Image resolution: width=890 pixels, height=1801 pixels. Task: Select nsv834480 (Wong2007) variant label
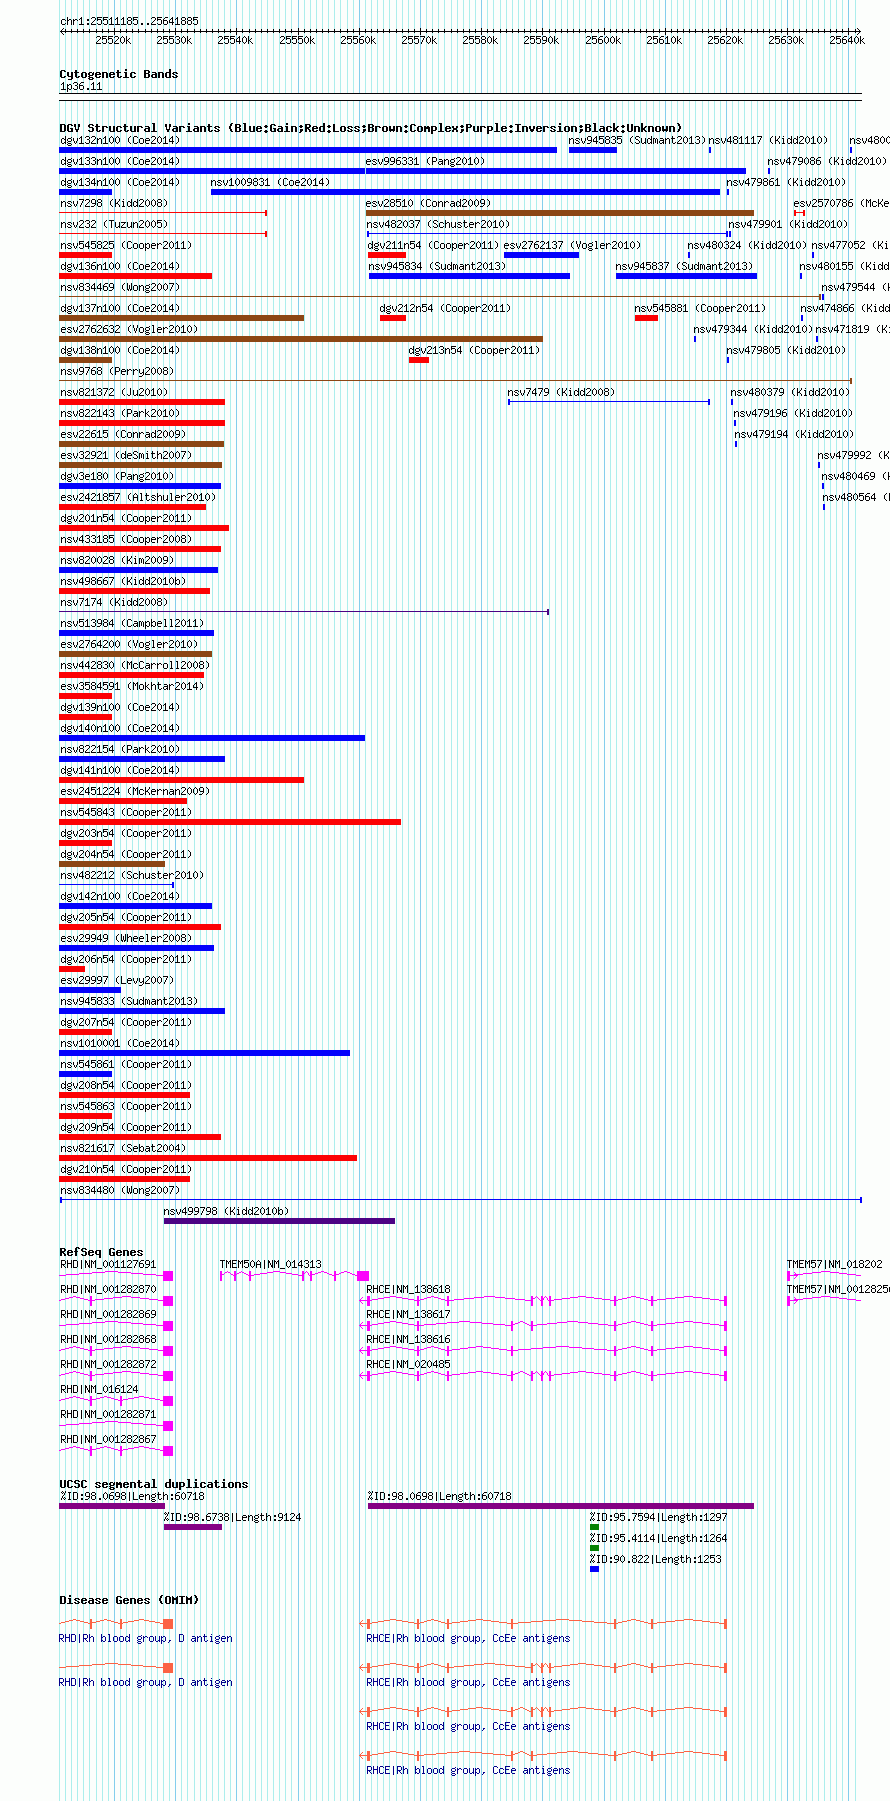120,1190
